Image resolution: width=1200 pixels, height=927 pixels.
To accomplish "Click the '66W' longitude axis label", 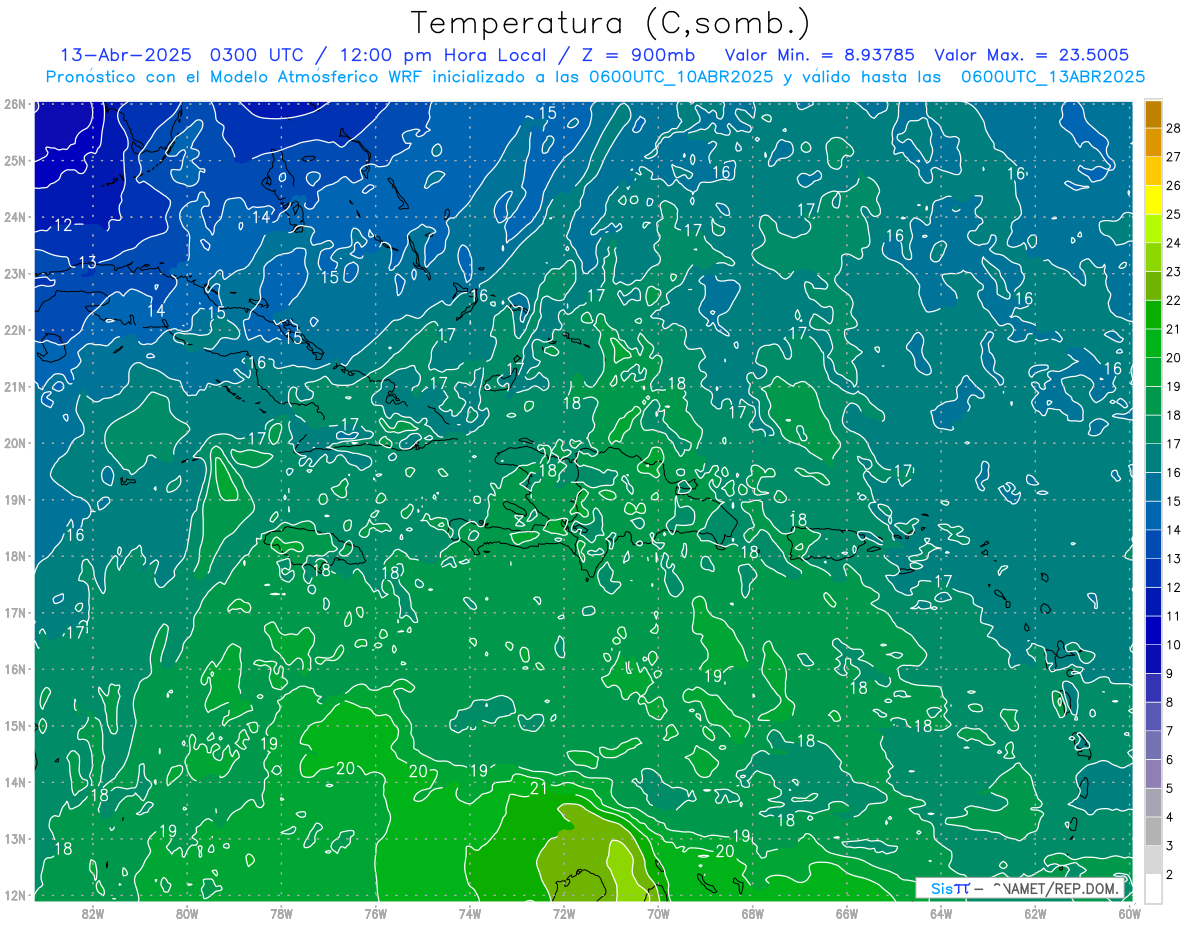I will [847, 912].
